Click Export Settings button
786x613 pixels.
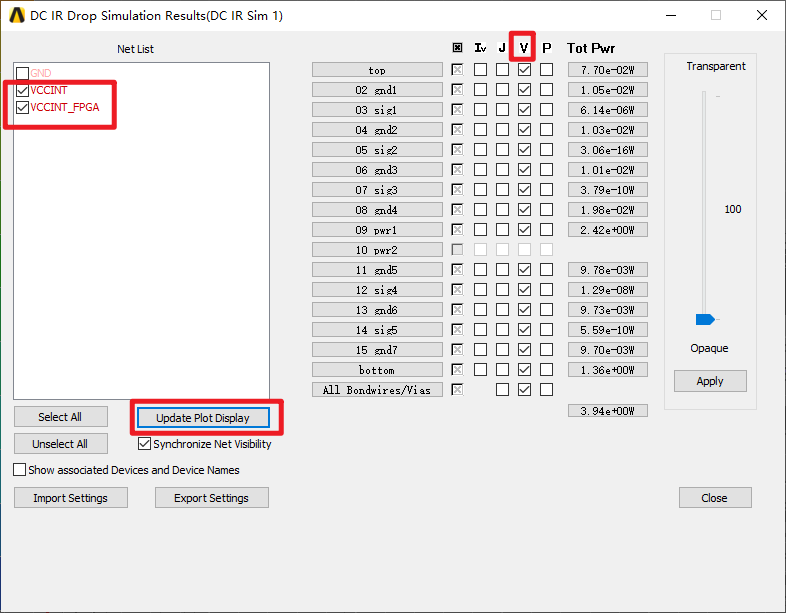coord(212,498)
